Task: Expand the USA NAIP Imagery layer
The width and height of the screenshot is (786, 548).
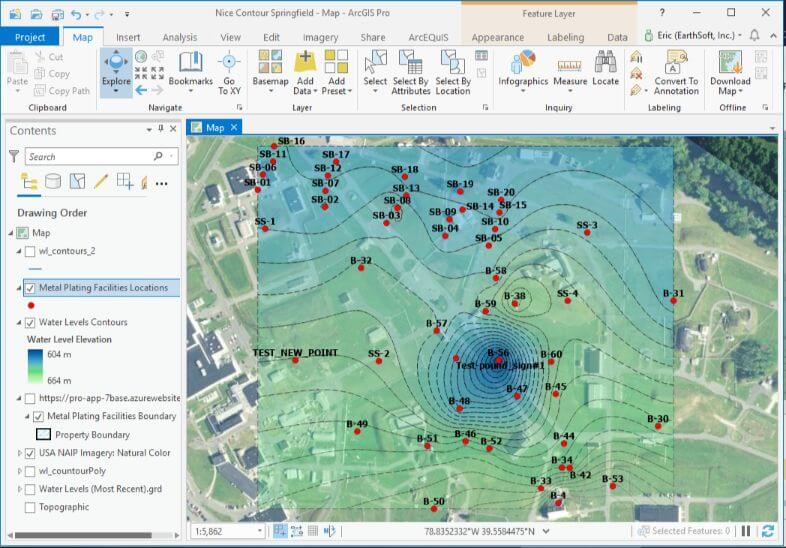Action: pyautogui.click(x=20, y=453)
